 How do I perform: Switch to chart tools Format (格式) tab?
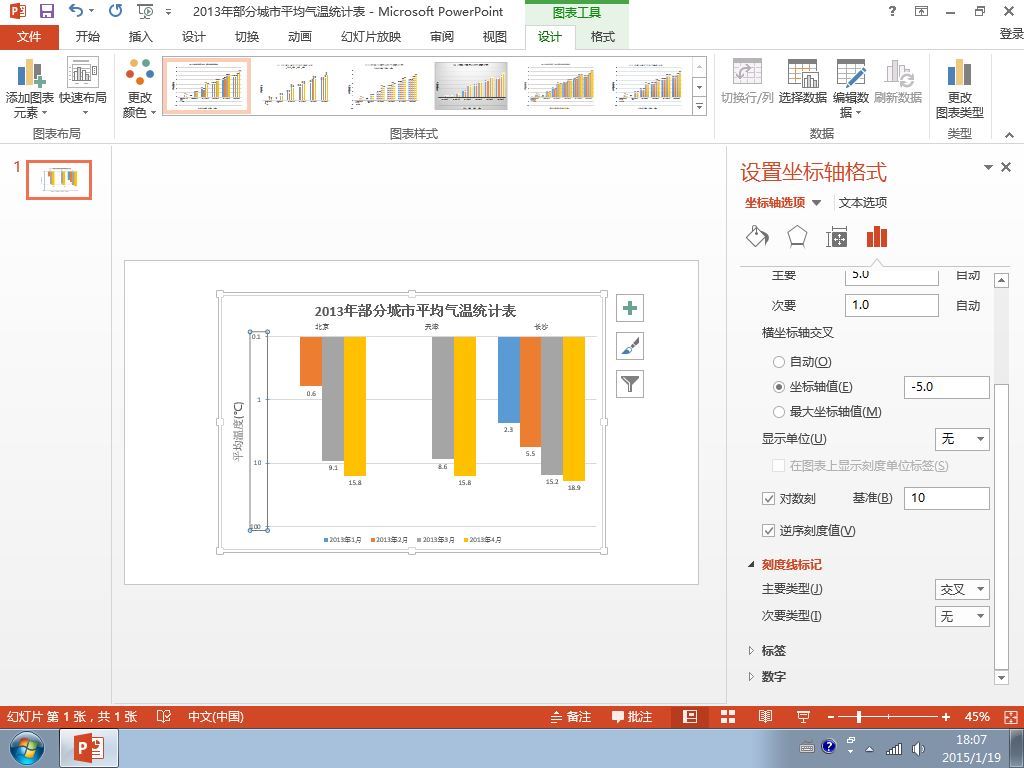click(602, 37)
